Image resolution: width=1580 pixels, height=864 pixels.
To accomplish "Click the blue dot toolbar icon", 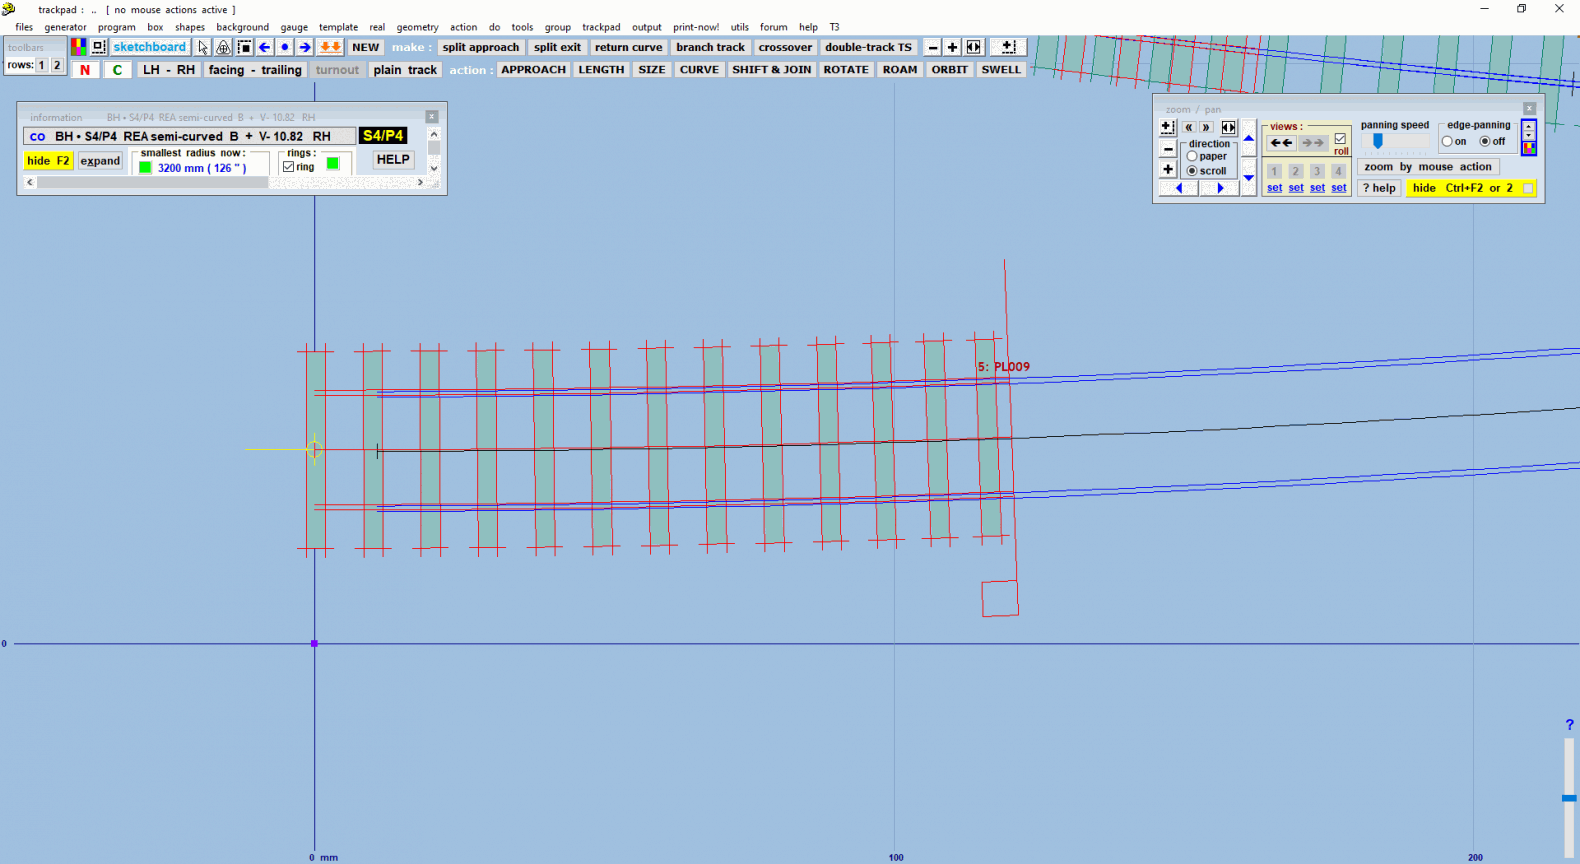I will coord(284,47).
